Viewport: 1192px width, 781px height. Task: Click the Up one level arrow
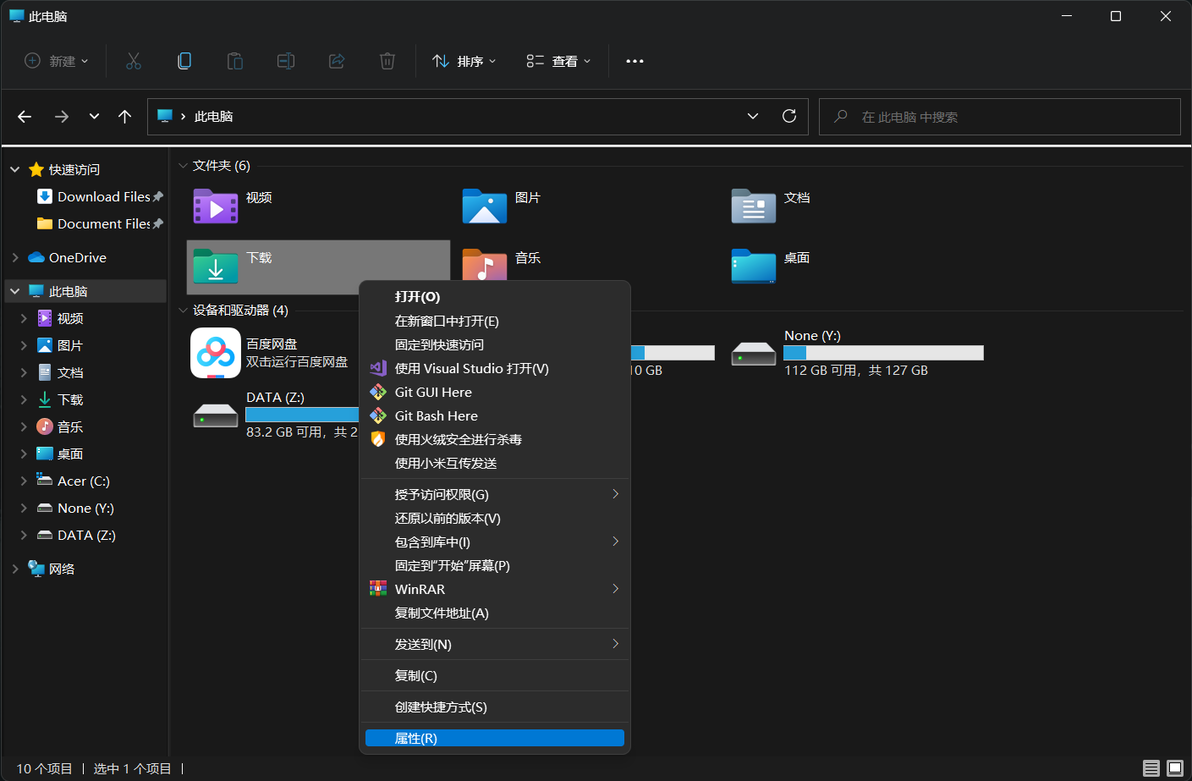pyautogui.click(x=125, y=116)
